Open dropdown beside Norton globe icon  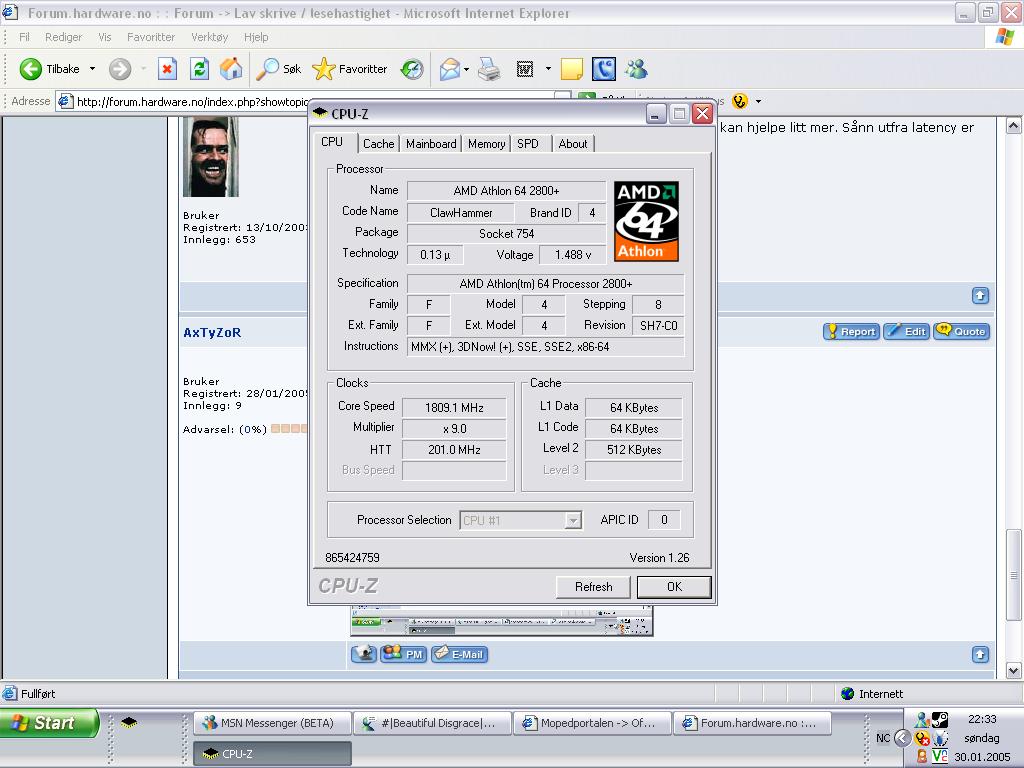758,101
